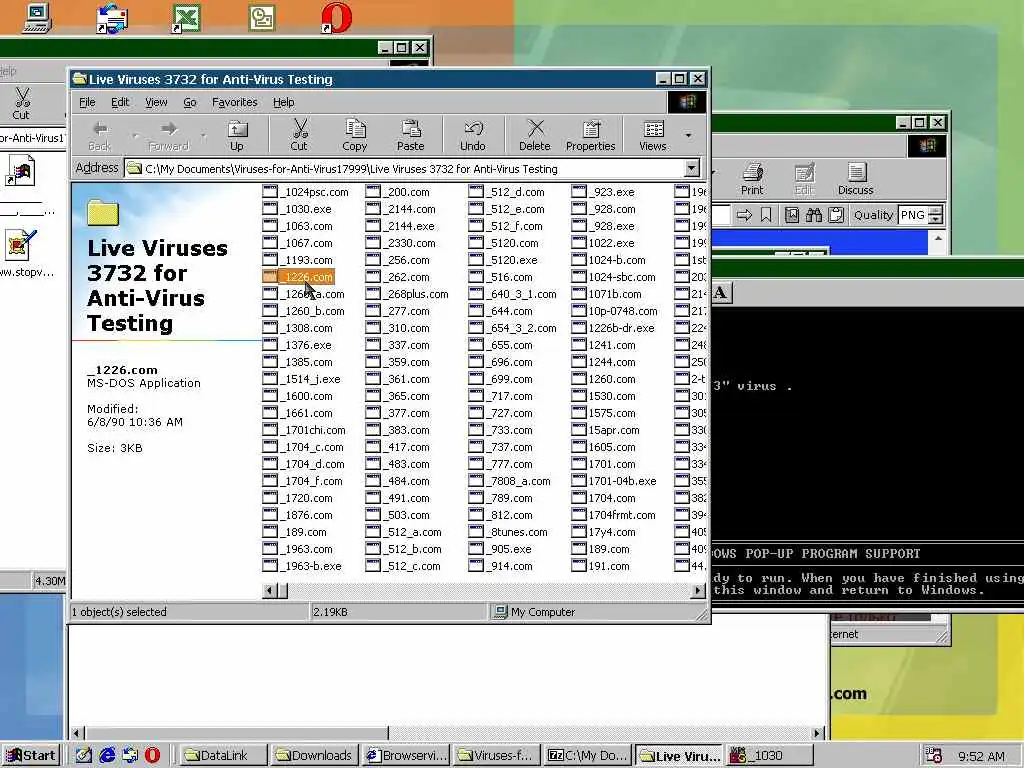Click the Views toolbar icon

653,135
